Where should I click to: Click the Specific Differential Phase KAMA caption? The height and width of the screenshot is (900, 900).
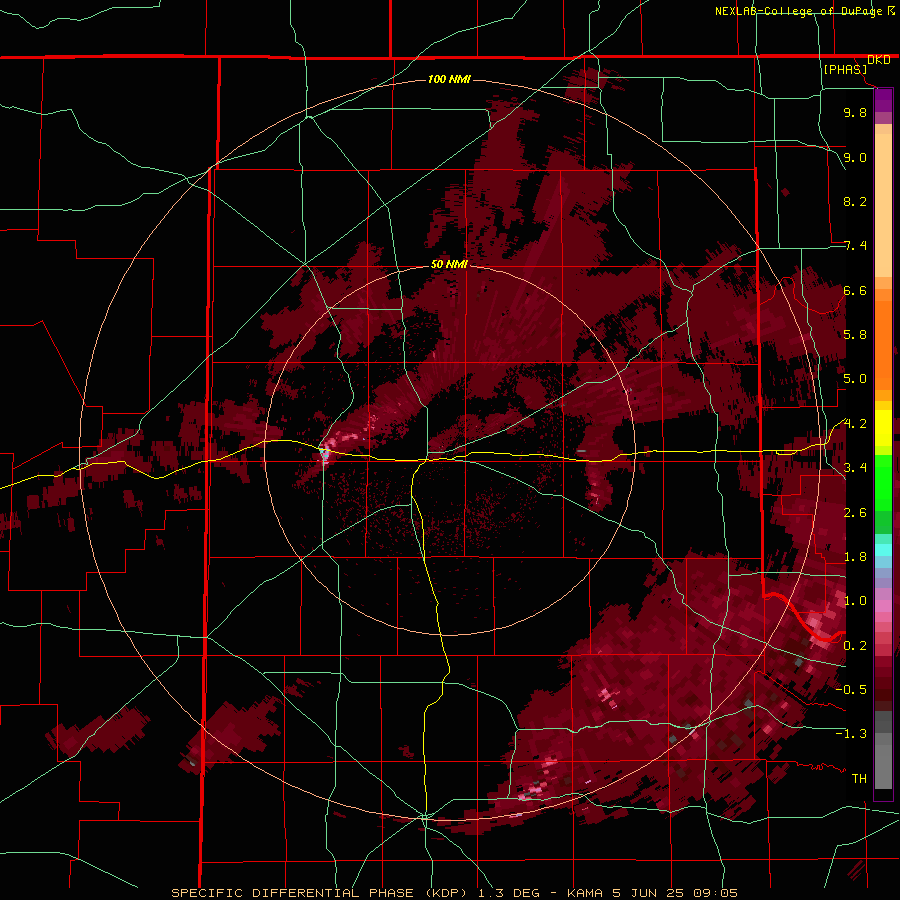tap(454, 893)
